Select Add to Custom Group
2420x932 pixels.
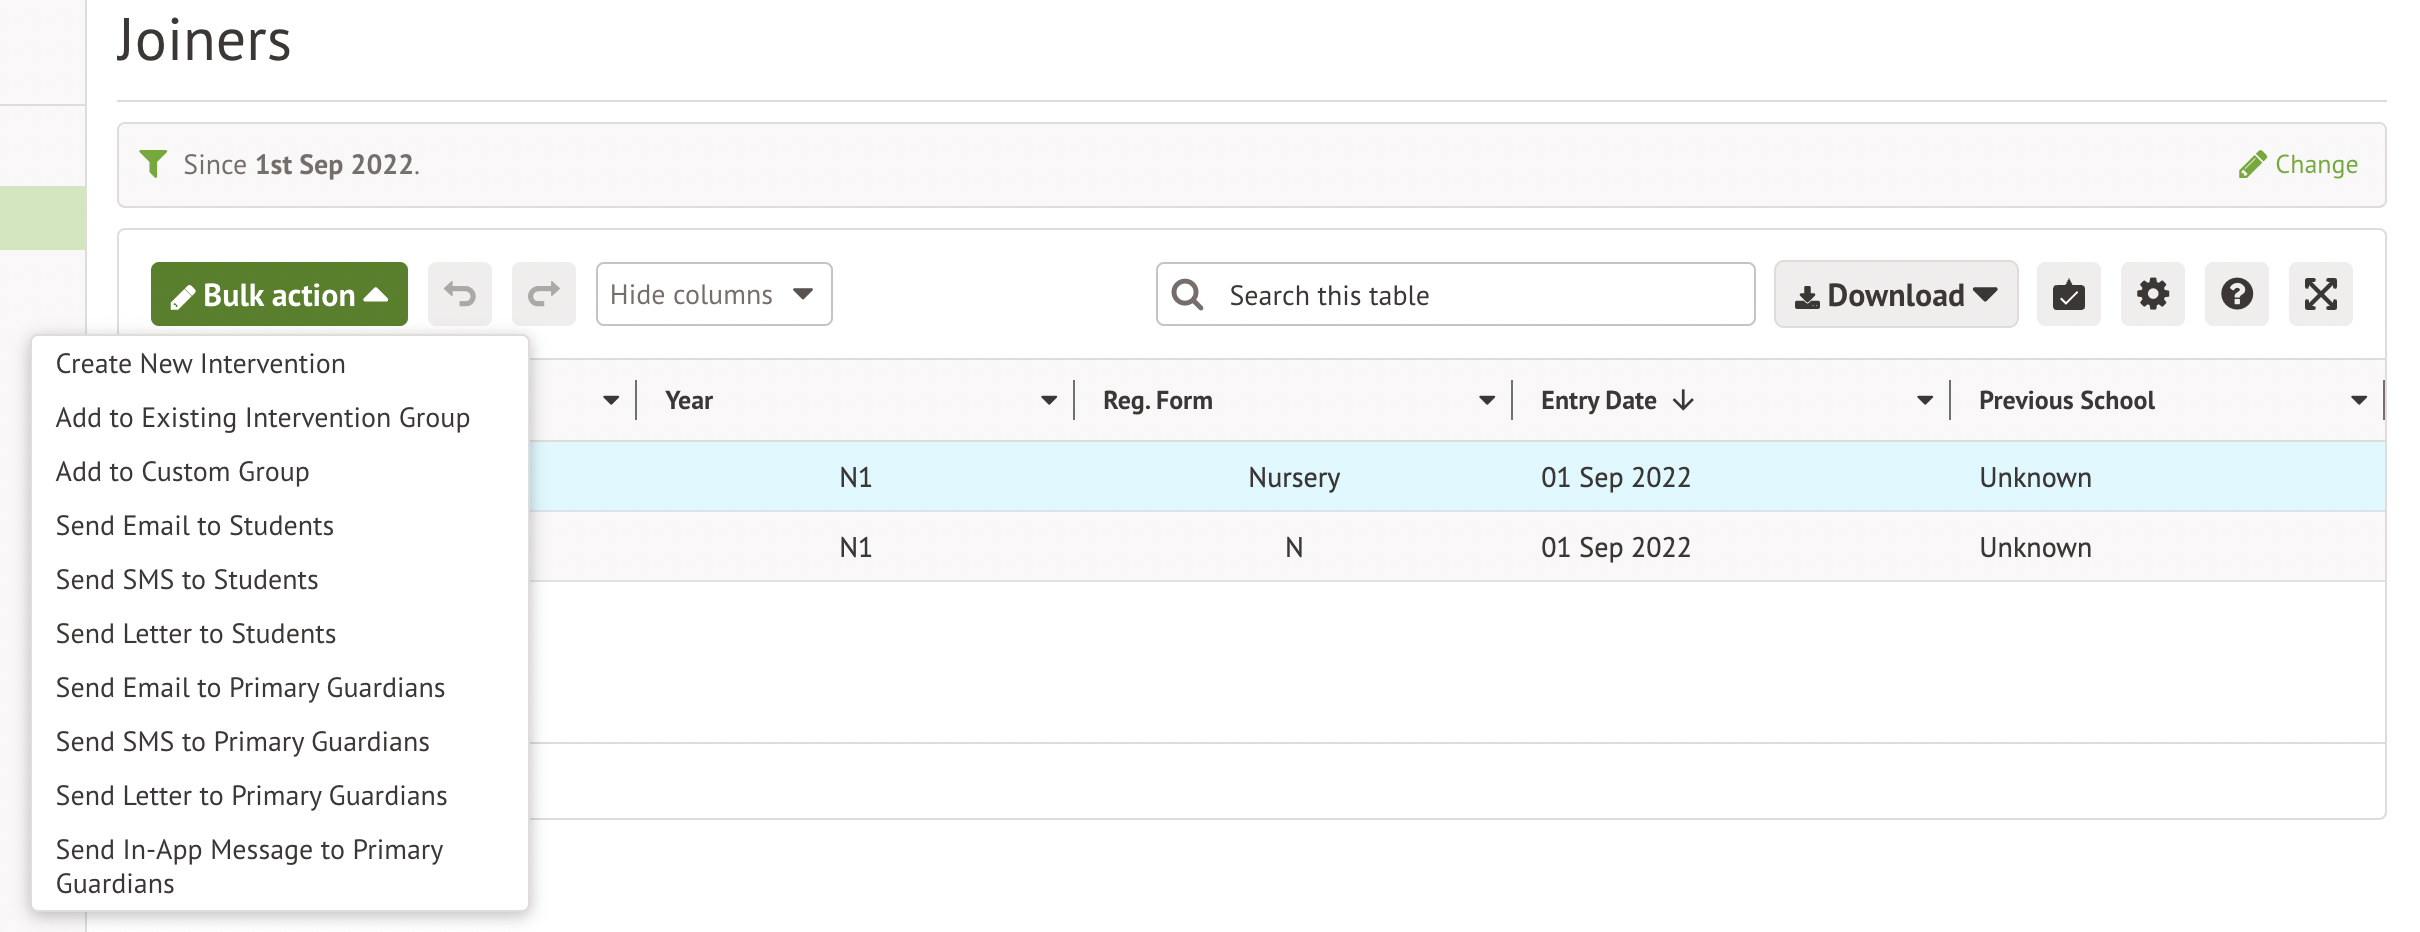click(182, 472)
